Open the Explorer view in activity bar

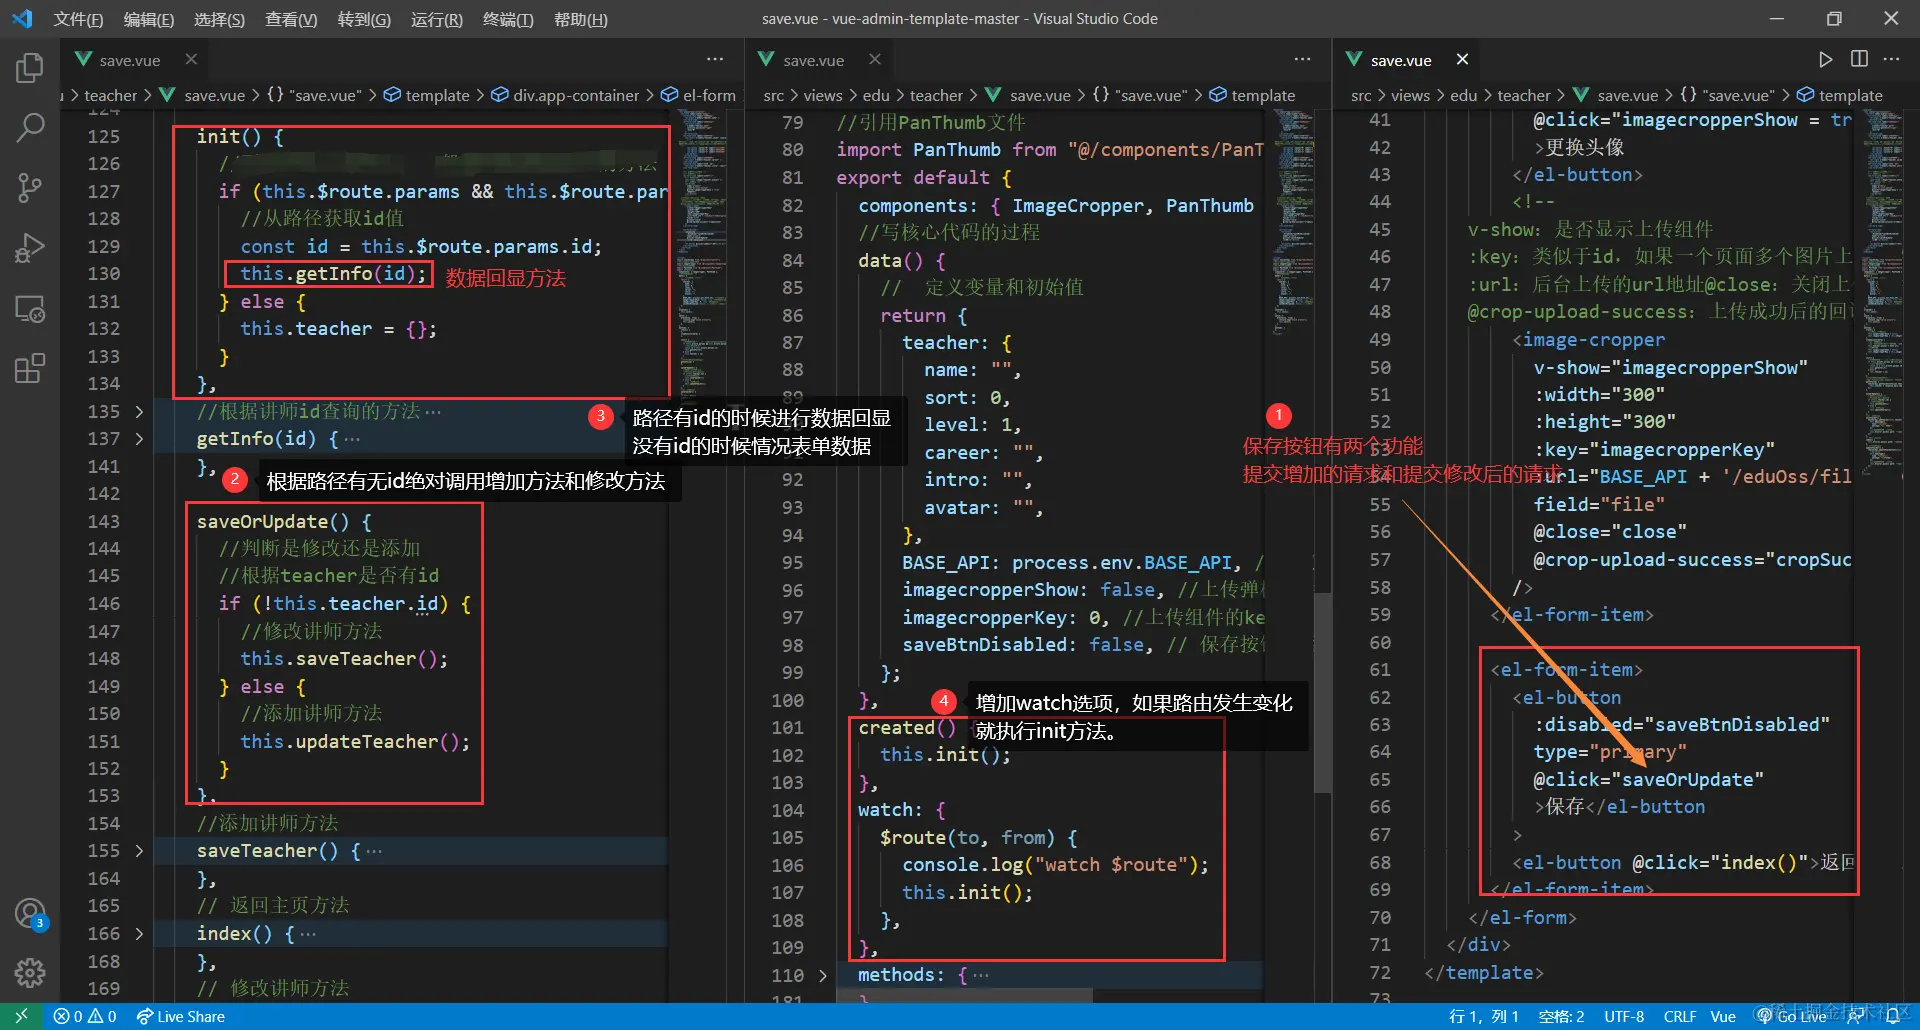(30, 68)
